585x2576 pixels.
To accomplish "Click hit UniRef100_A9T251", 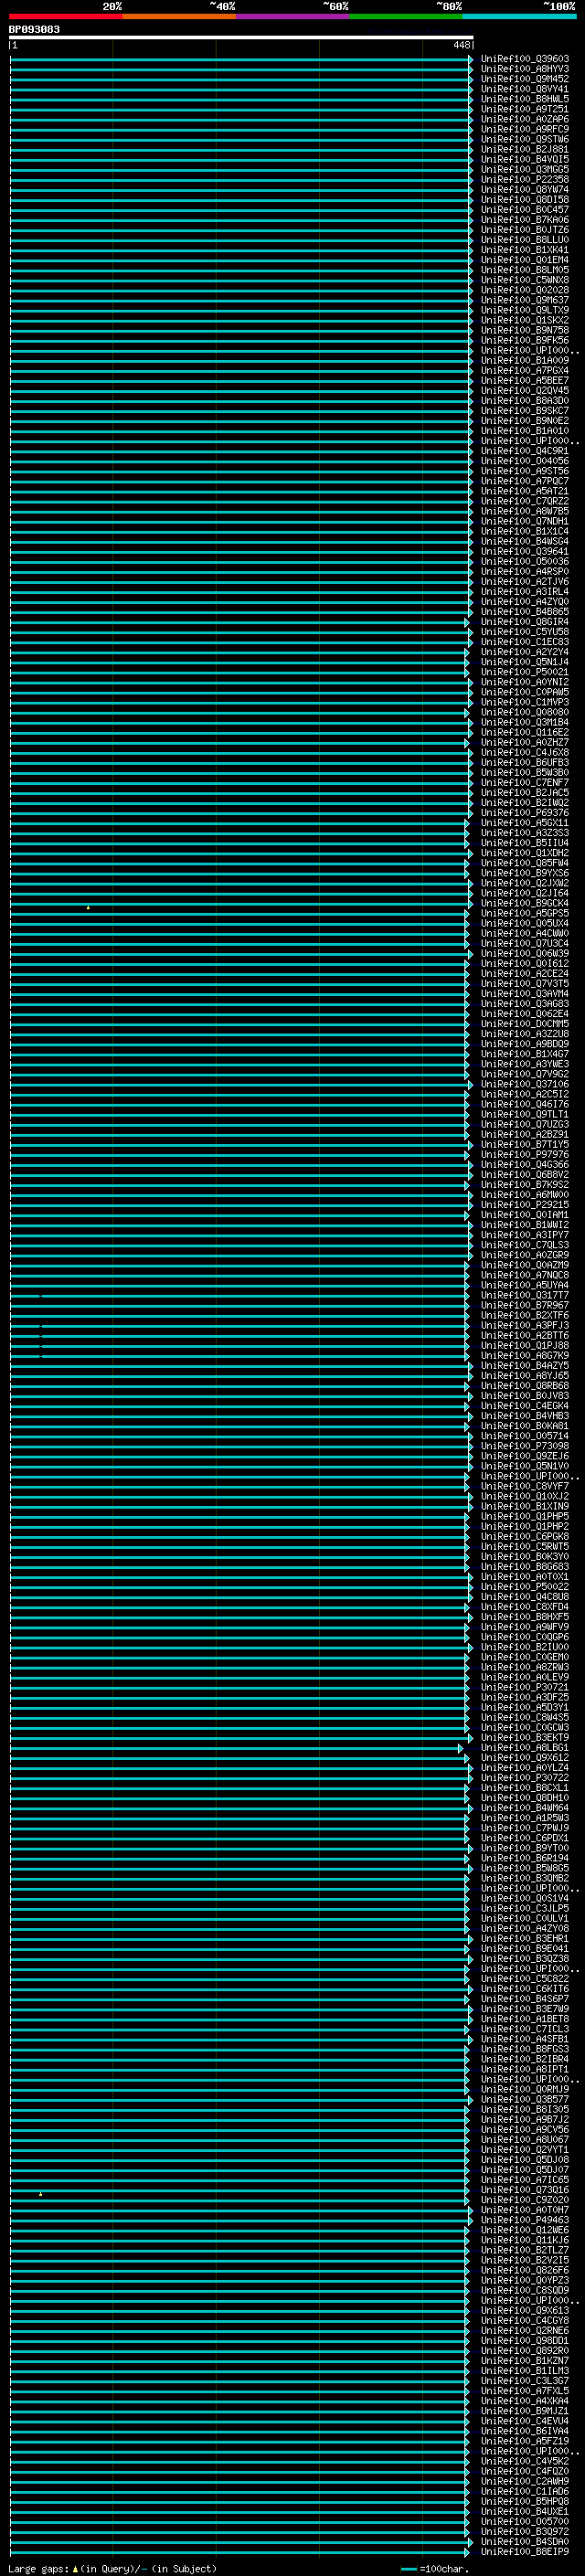I will tap(525, 109).
